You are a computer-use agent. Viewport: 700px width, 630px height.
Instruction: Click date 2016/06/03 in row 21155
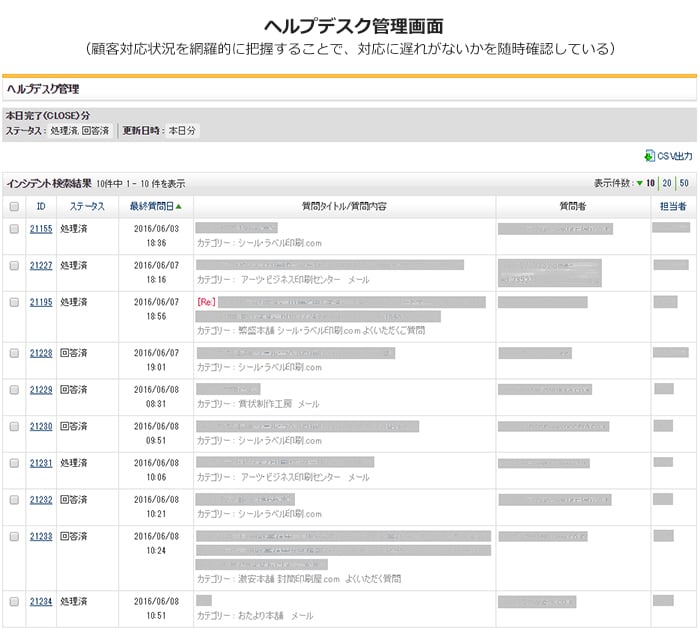156,229
